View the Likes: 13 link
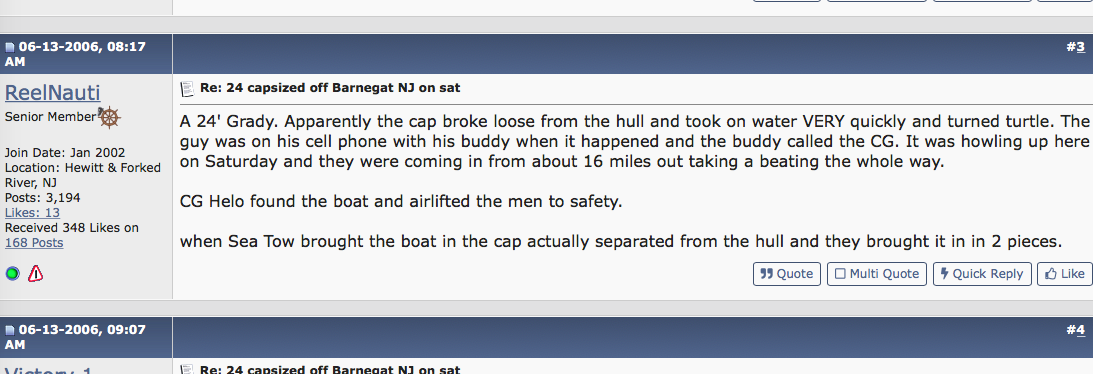Screen dimensions: 1093x374 [x=32, y=212]
